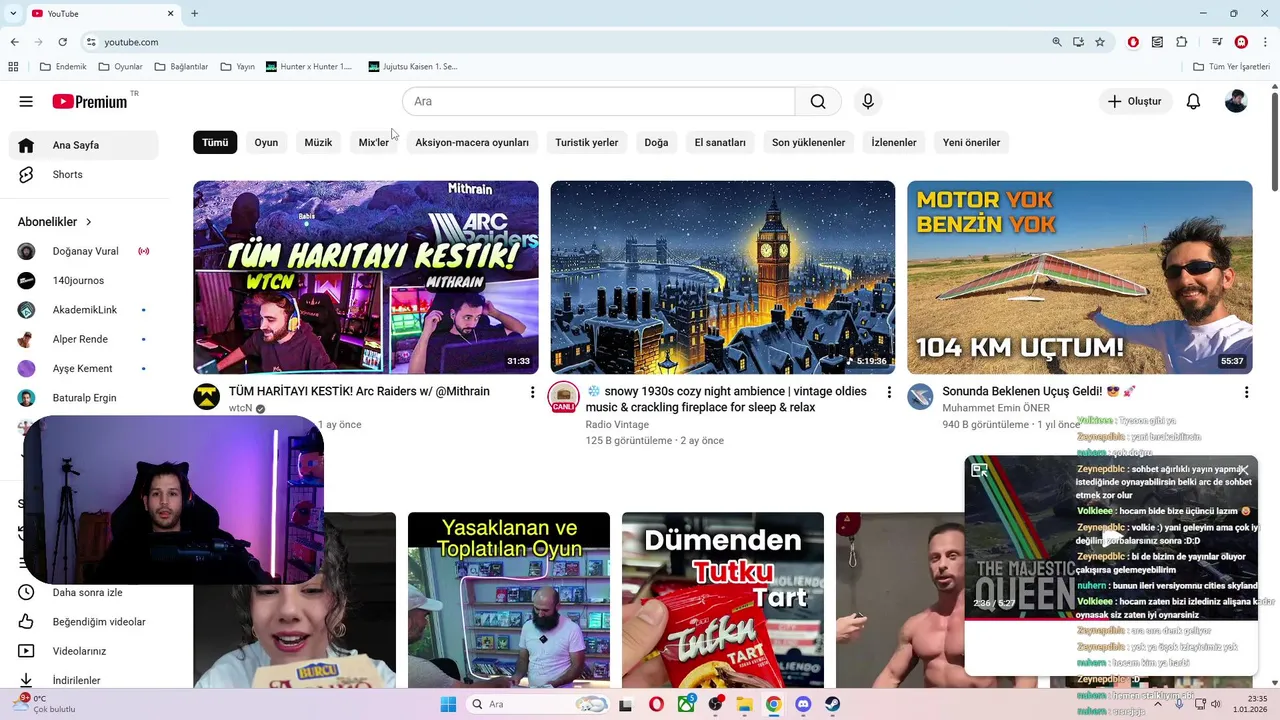This screenshot has width=1280, height=720.
Task: Focus the Ara search field
Action: 598,101
